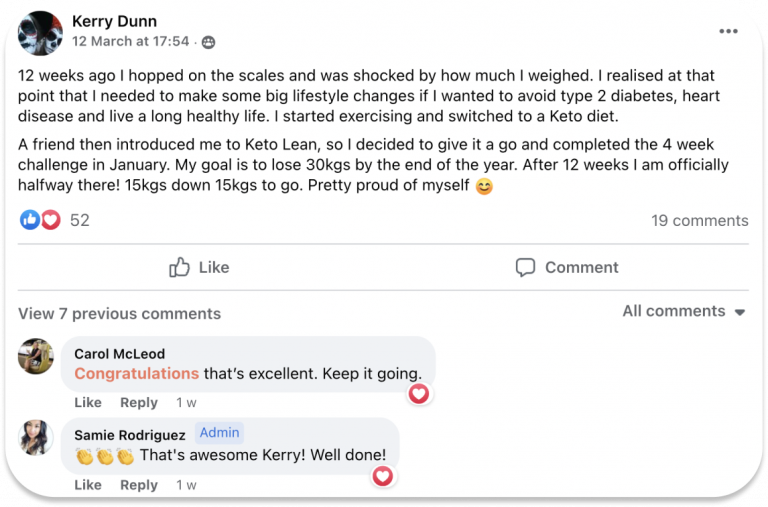768x507 pixels.
Task: Open Kerry Dunn's profile name link
Action: tap(115, 22)
